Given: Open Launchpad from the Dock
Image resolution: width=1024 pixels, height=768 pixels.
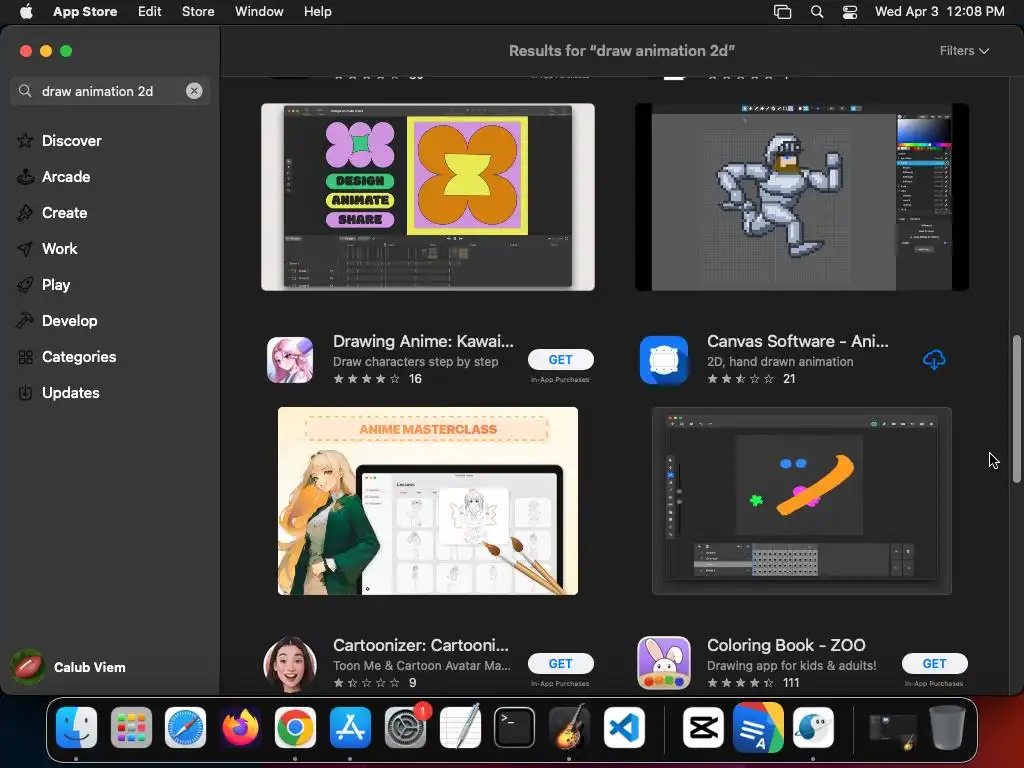Looking at the screenshot, I should (131, 727).
